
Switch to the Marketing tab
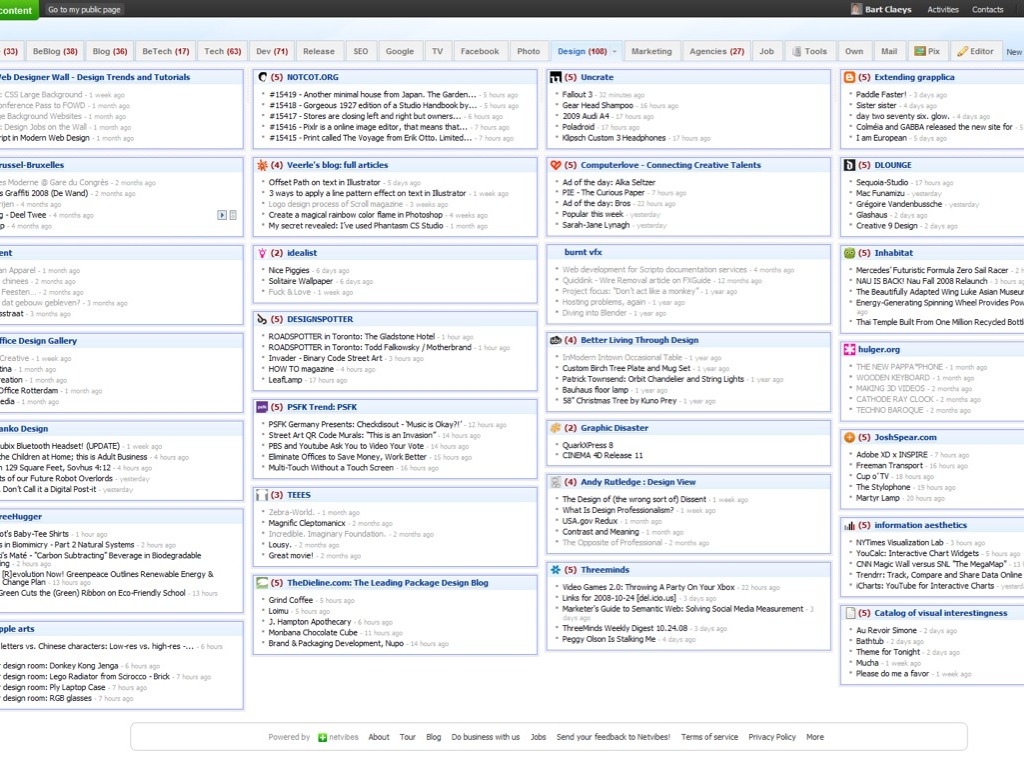(651, 51)
